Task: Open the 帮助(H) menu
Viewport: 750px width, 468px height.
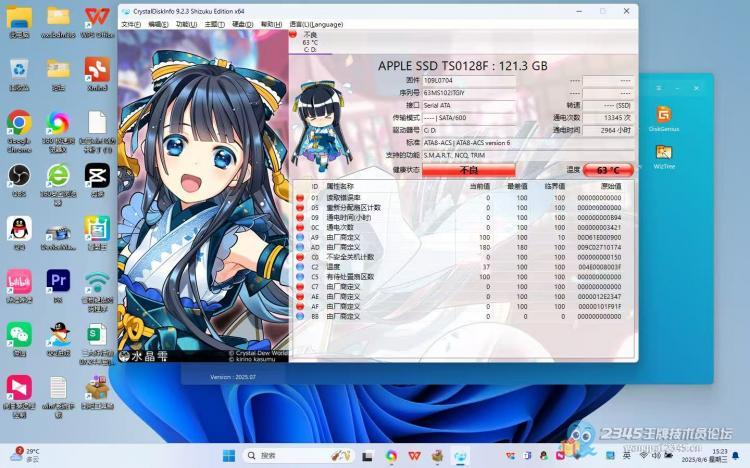Action: pos(271,24)
